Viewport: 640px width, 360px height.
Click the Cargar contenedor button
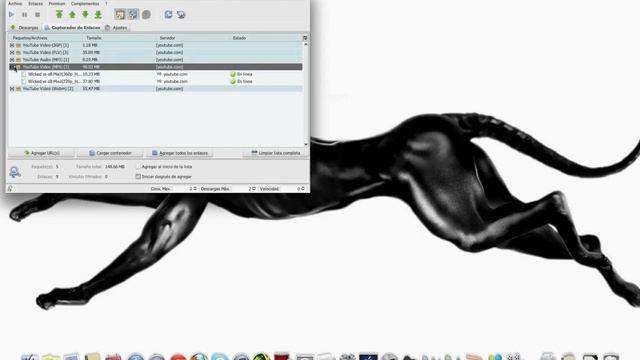coord(110,153)
